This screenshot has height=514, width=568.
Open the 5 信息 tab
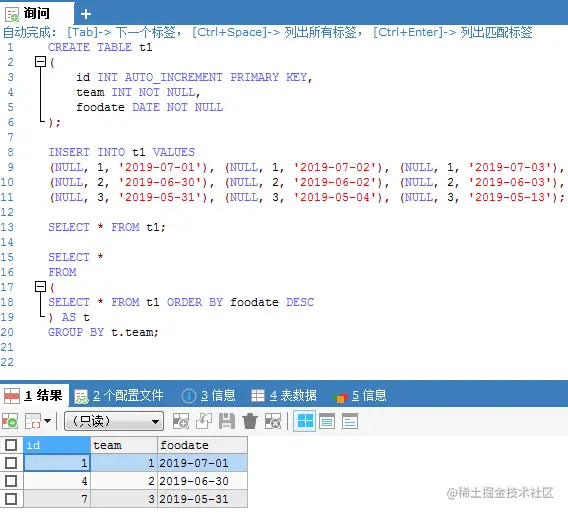pyautogui.click(x=360, y=396)
